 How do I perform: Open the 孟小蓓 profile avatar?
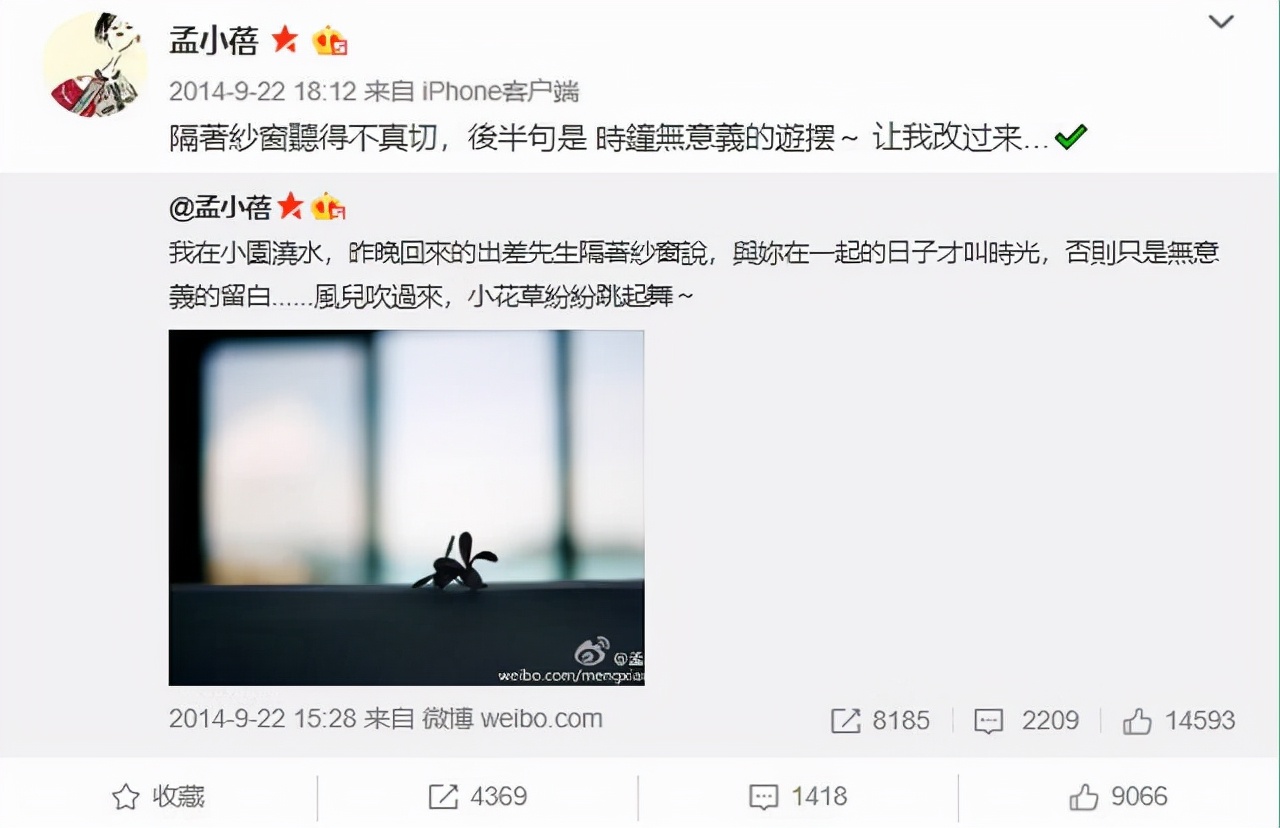tap(95, 66)
